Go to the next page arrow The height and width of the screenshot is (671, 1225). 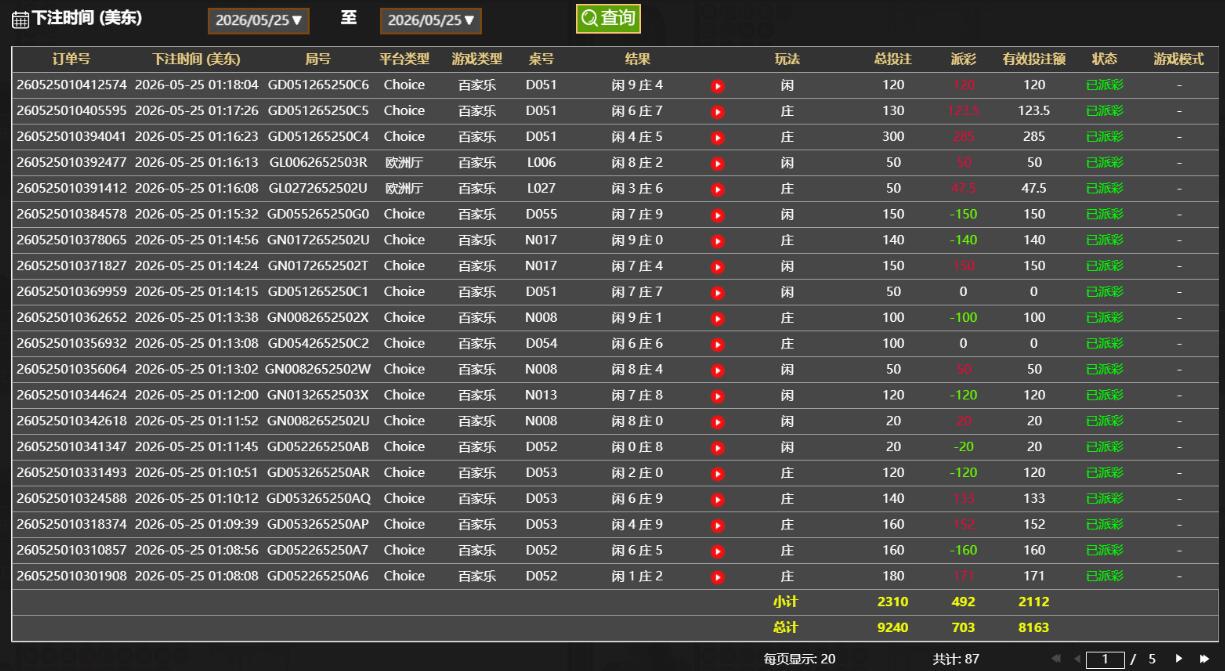click(1179, 659)
